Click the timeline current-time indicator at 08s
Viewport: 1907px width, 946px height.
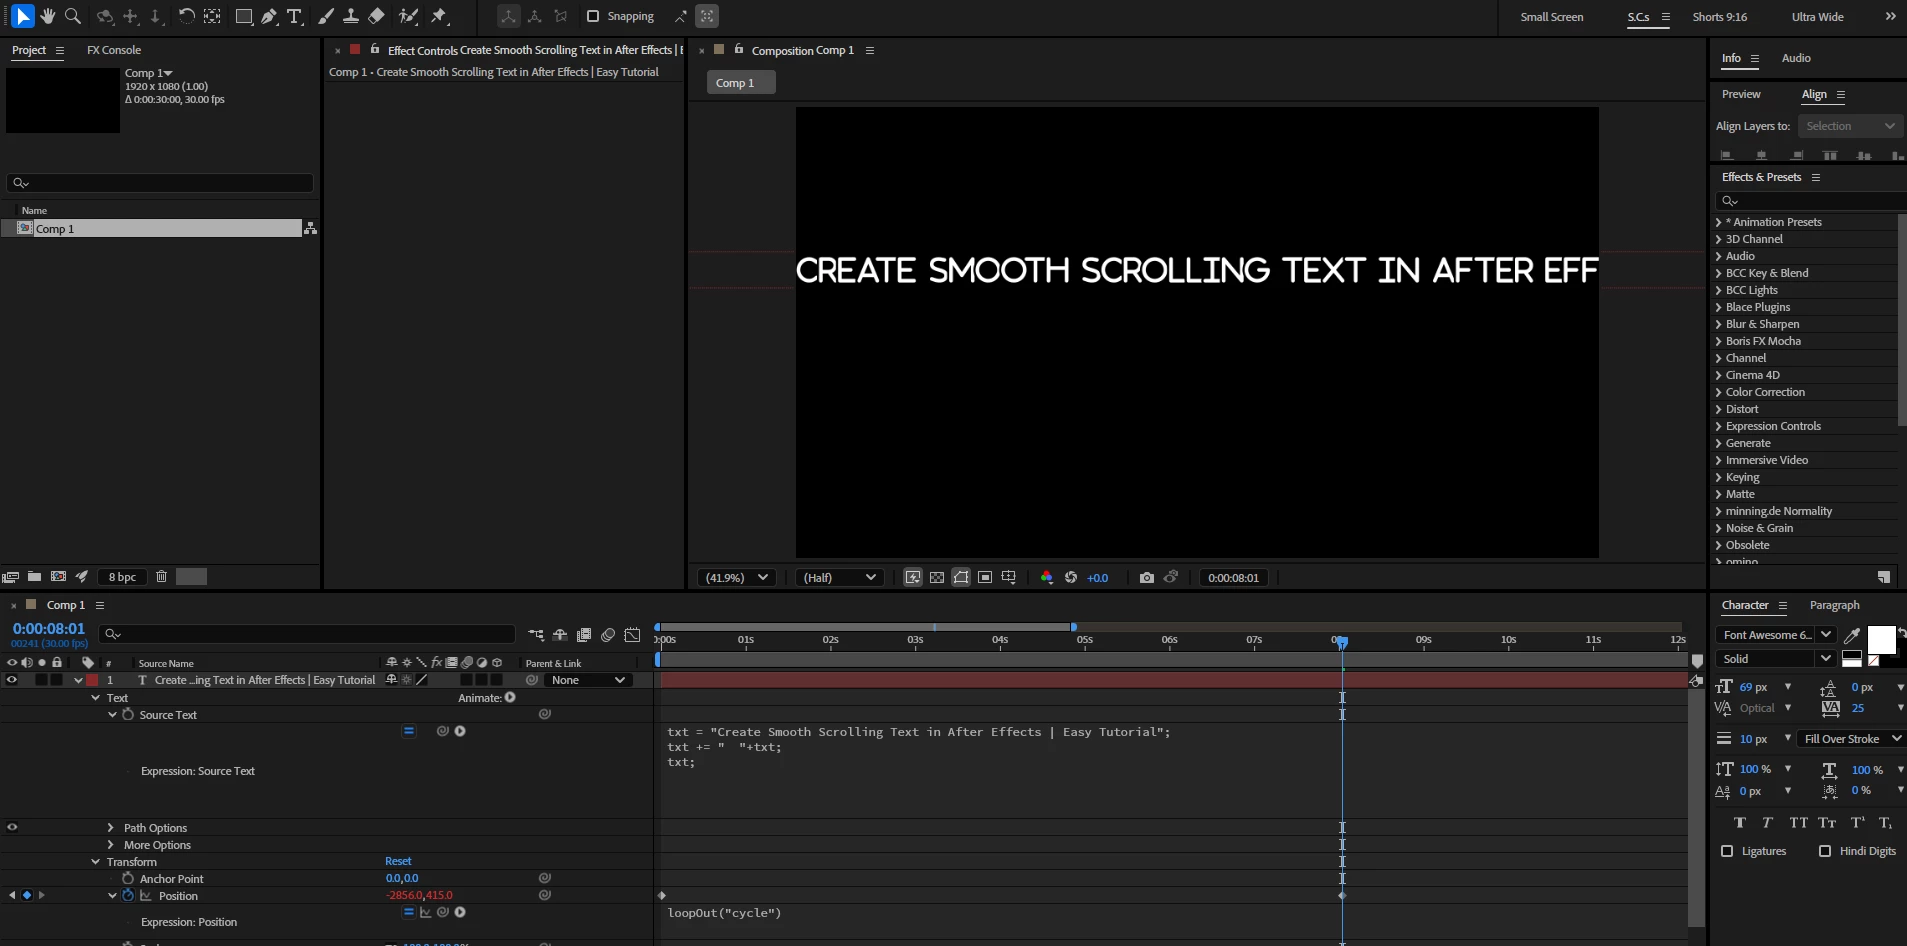(1342, 641)
